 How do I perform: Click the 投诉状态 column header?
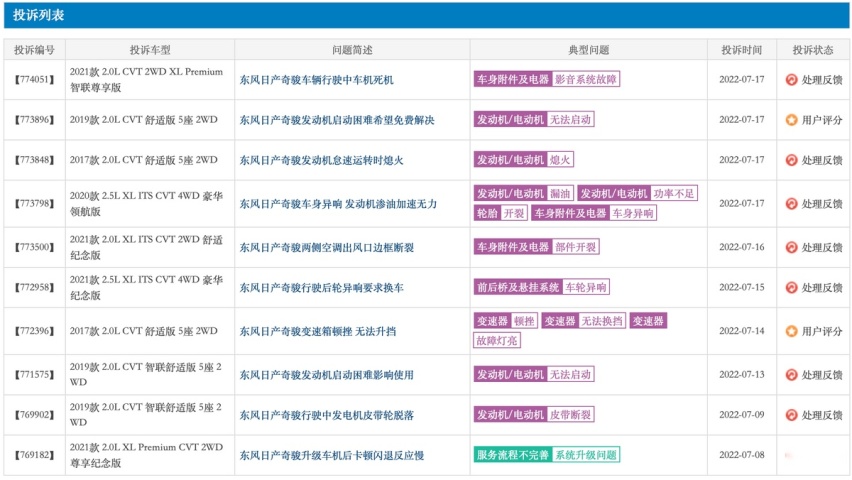point(813,50)
